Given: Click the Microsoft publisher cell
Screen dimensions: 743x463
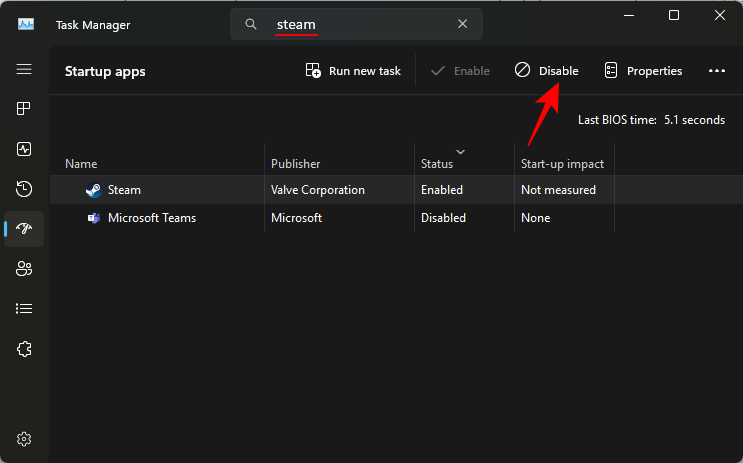Looking at the screenshot, I should click(x=296, y=218).
